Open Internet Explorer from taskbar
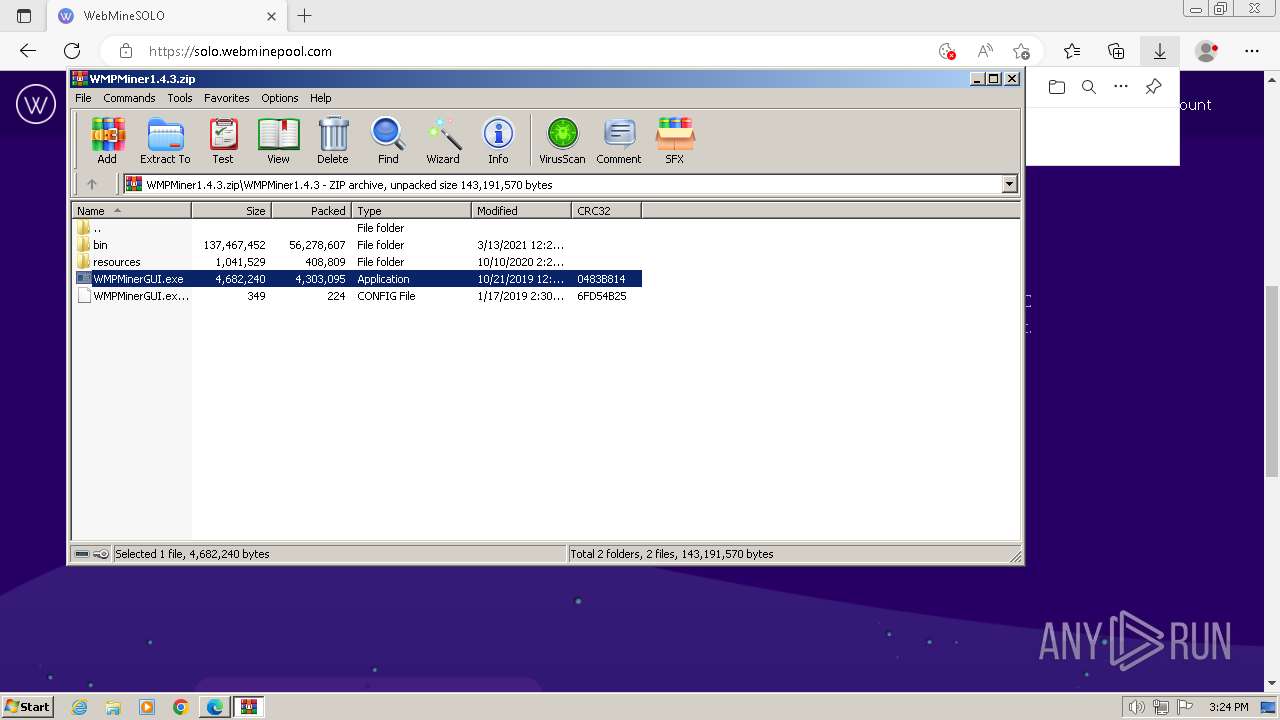 click(x=80, y=707)
